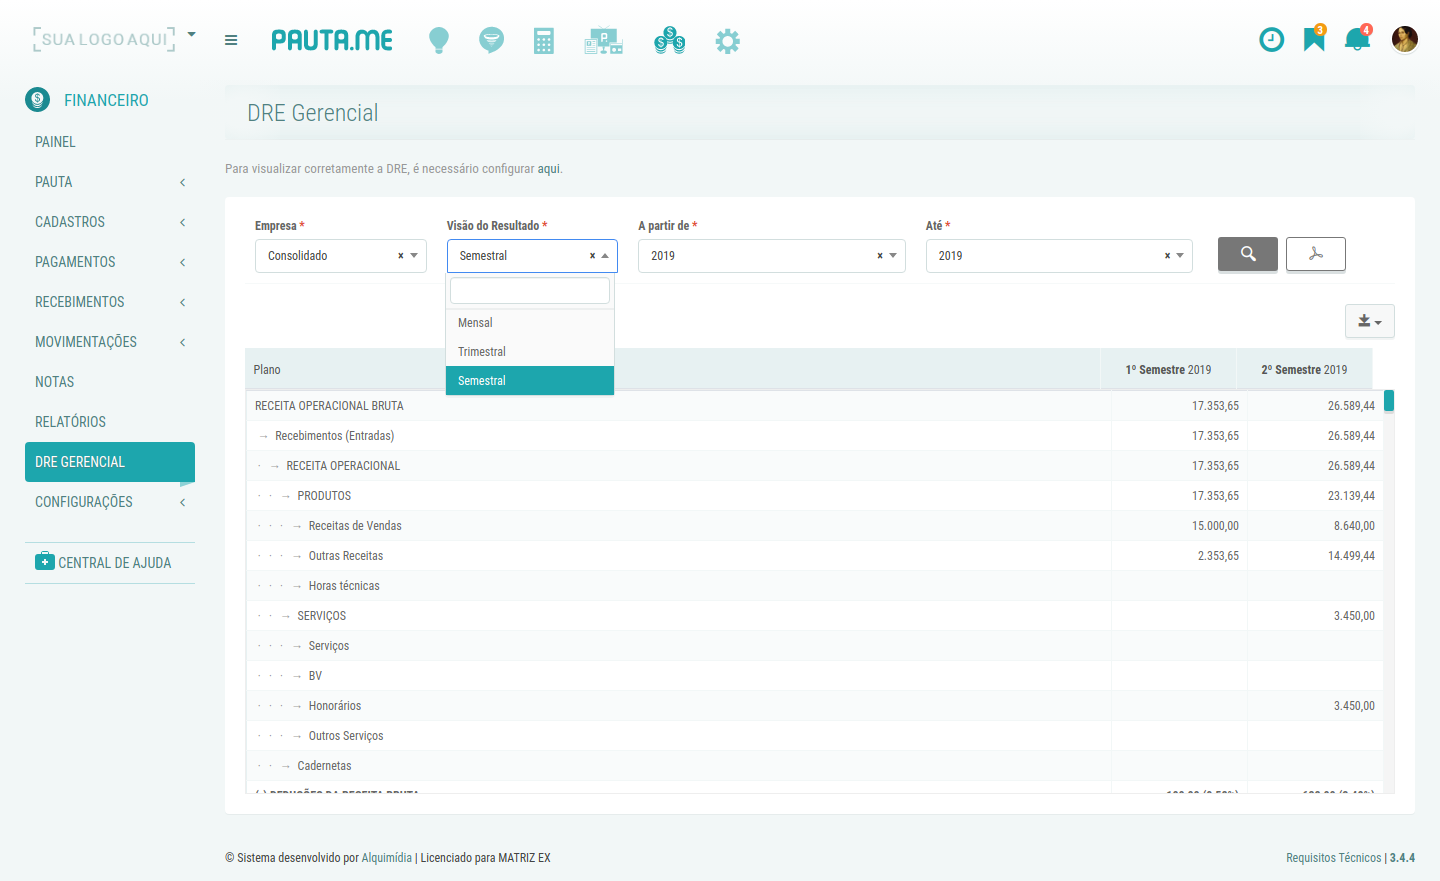The width and height of the screenshot is (1440, 881).
Task: Click the Financeiro dollar icon
Action: (x=38, y=99)
